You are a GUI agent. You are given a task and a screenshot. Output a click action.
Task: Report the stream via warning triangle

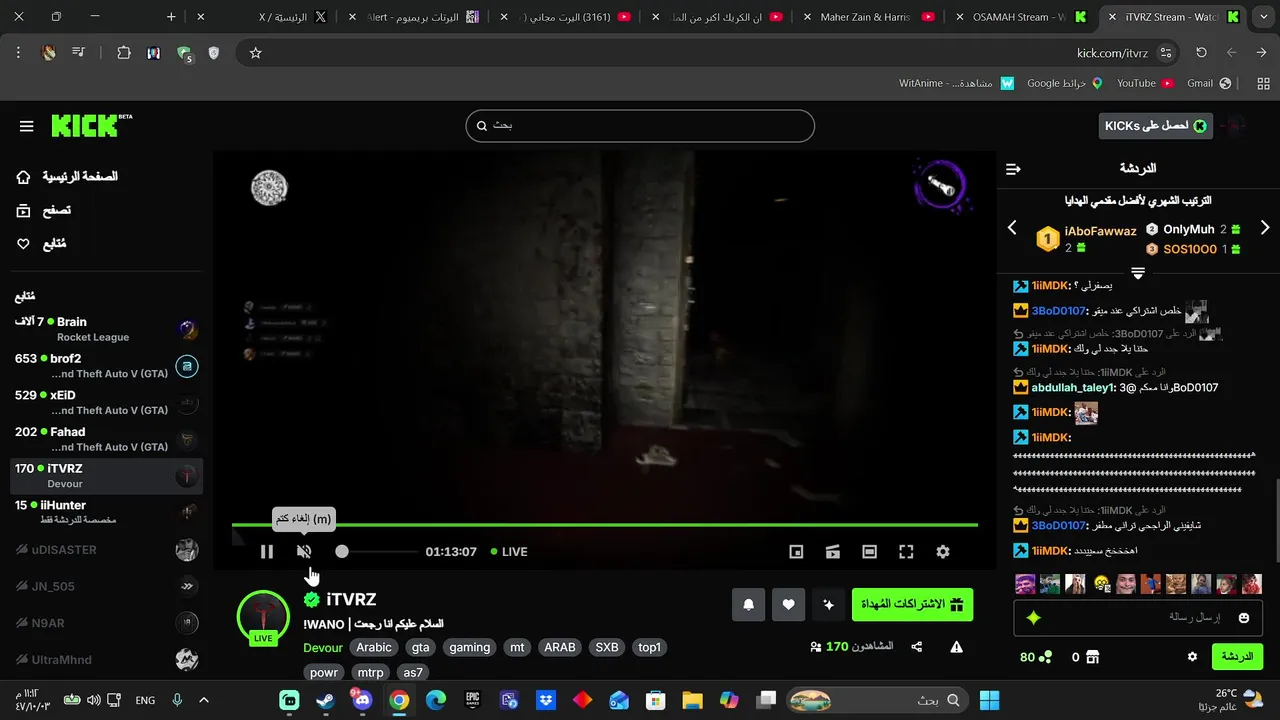(x=956, y=647)
